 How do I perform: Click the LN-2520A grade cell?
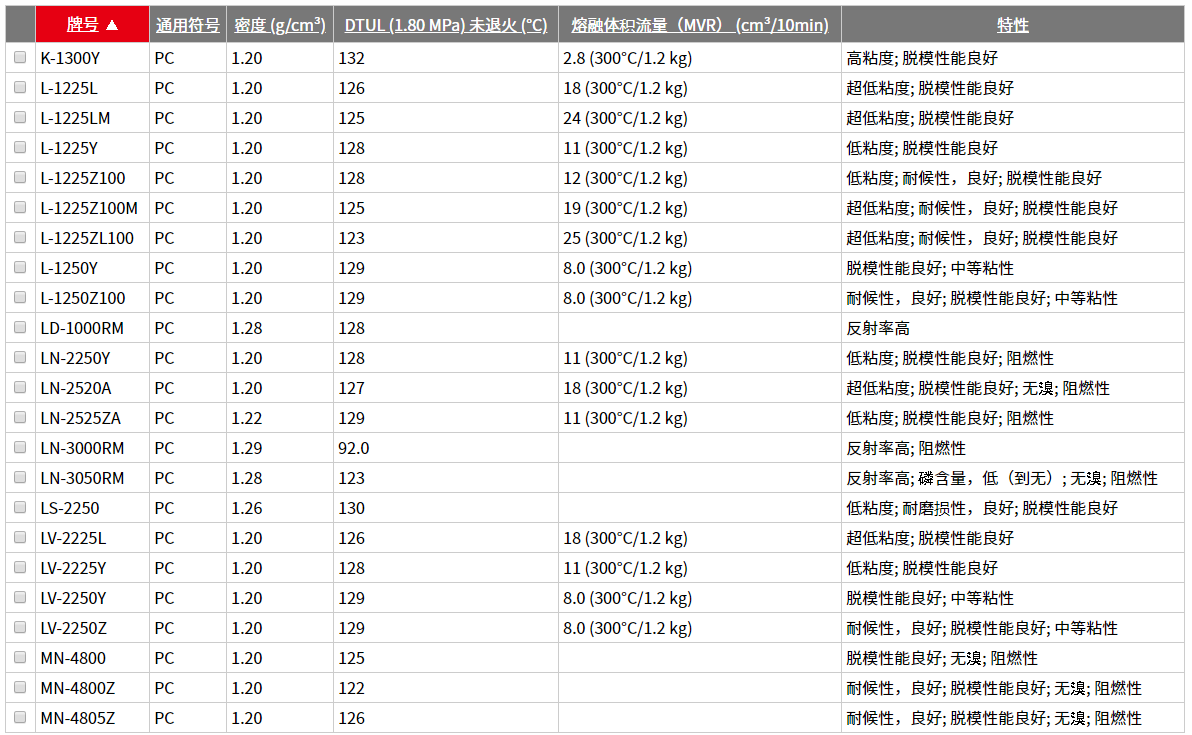[x=76, y=388]
